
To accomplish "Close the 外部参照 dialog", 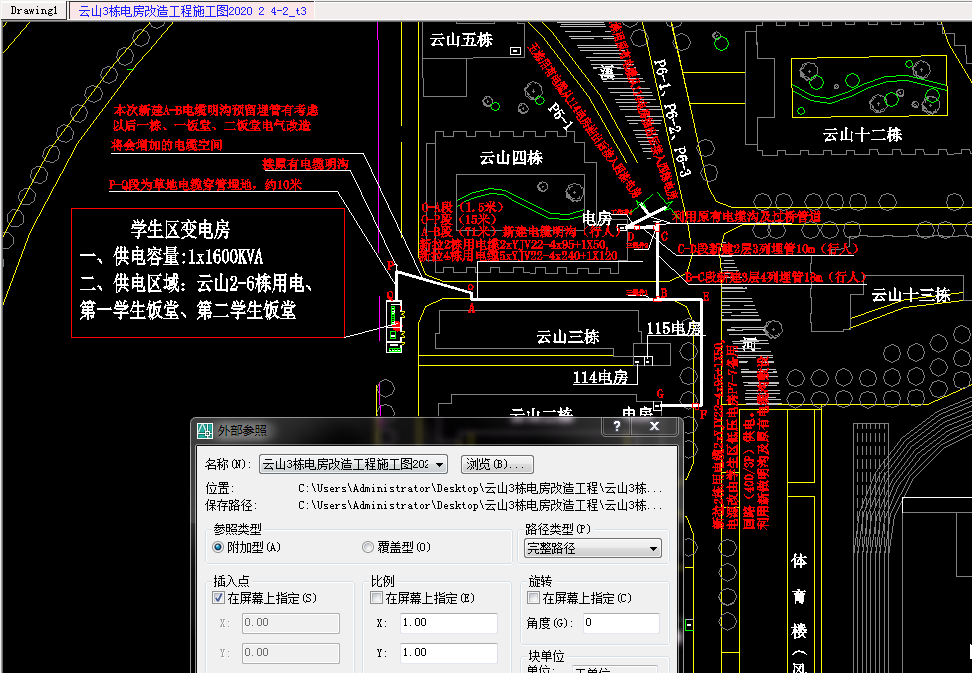I will tap(655, 427).
